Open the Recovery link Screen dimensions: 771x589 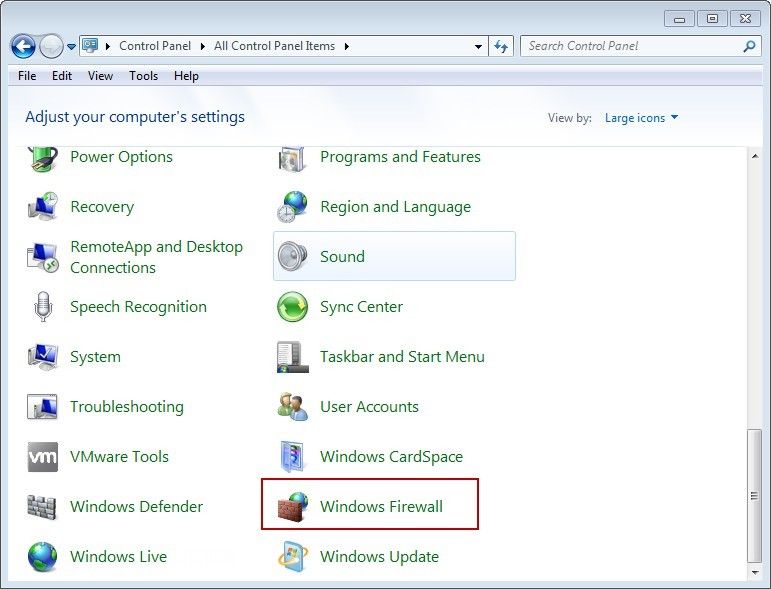coord(102,207)
